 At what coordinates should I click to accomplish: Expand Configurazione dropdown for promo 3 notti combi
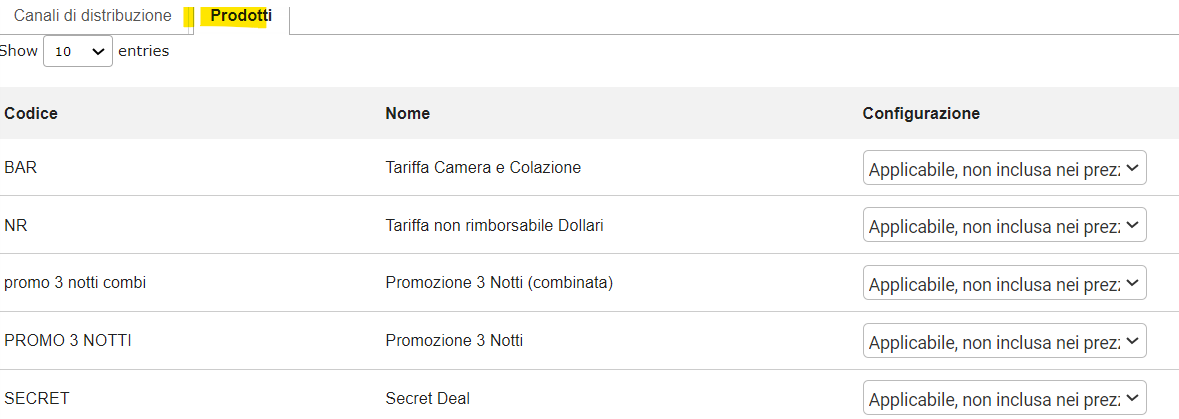click(x=1004, y=284)
